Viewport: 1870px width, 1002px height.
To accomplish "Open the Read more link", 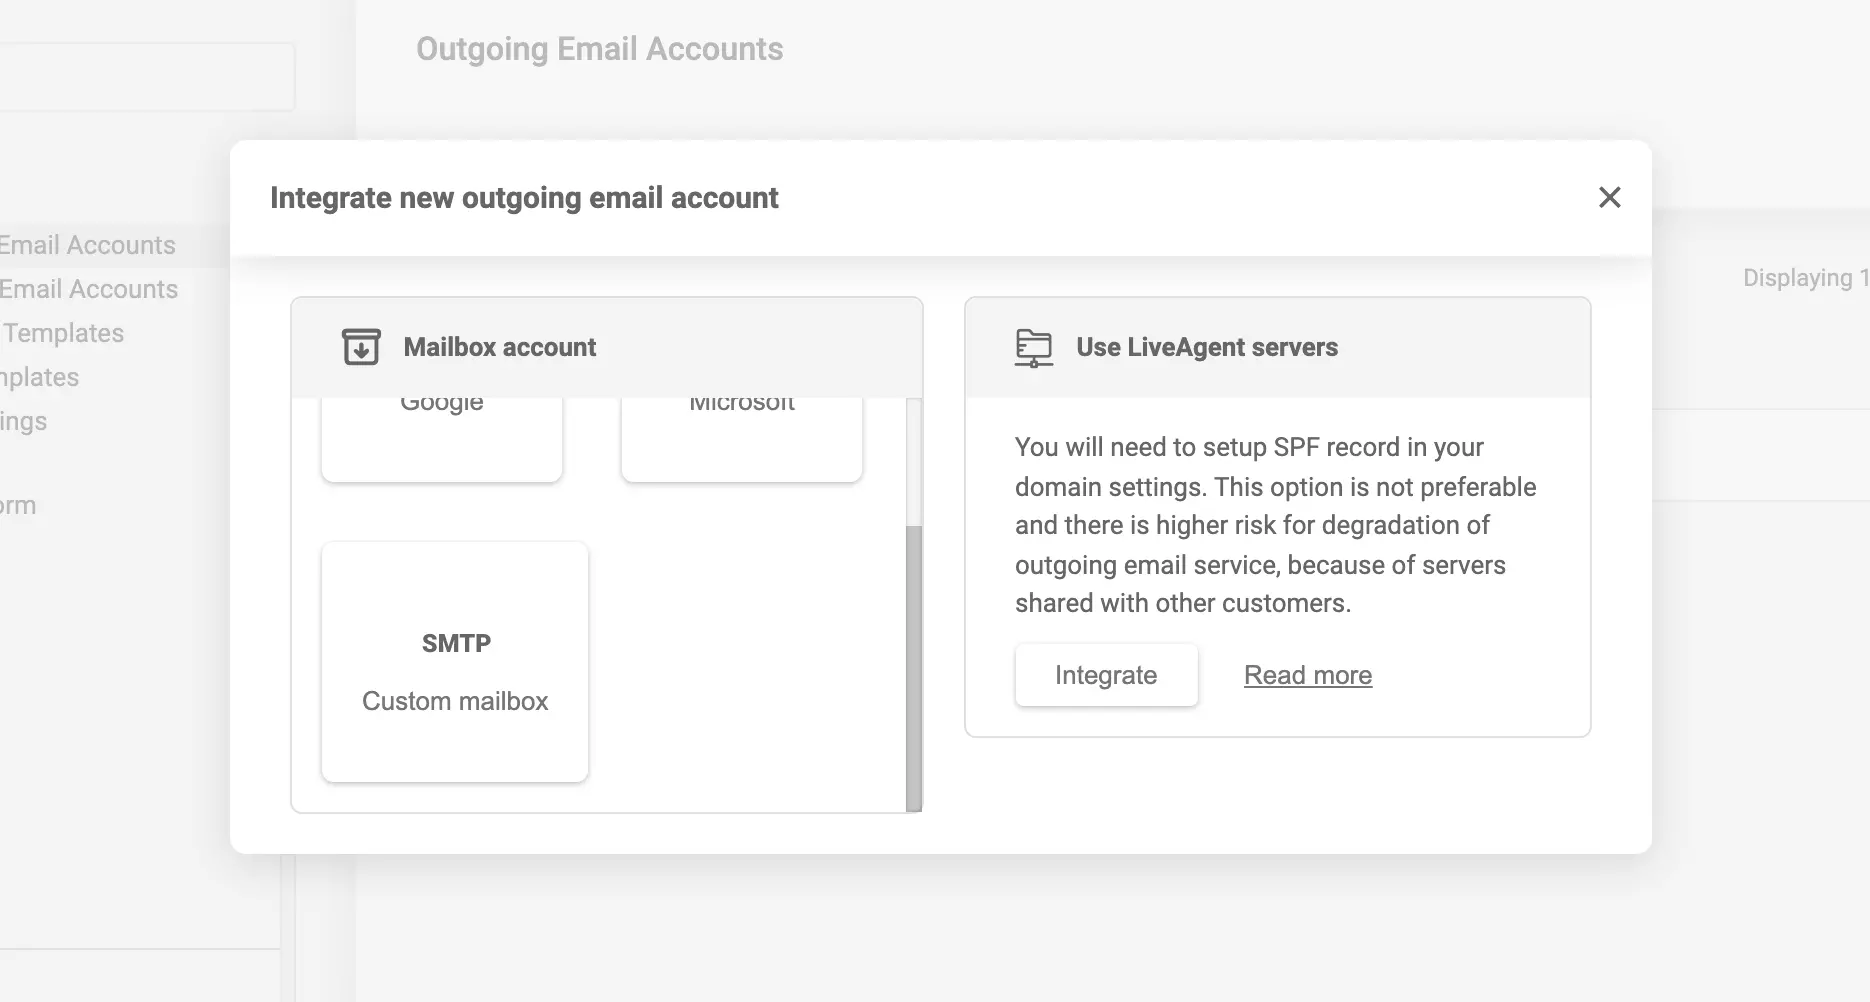I will pos(1307,675).
